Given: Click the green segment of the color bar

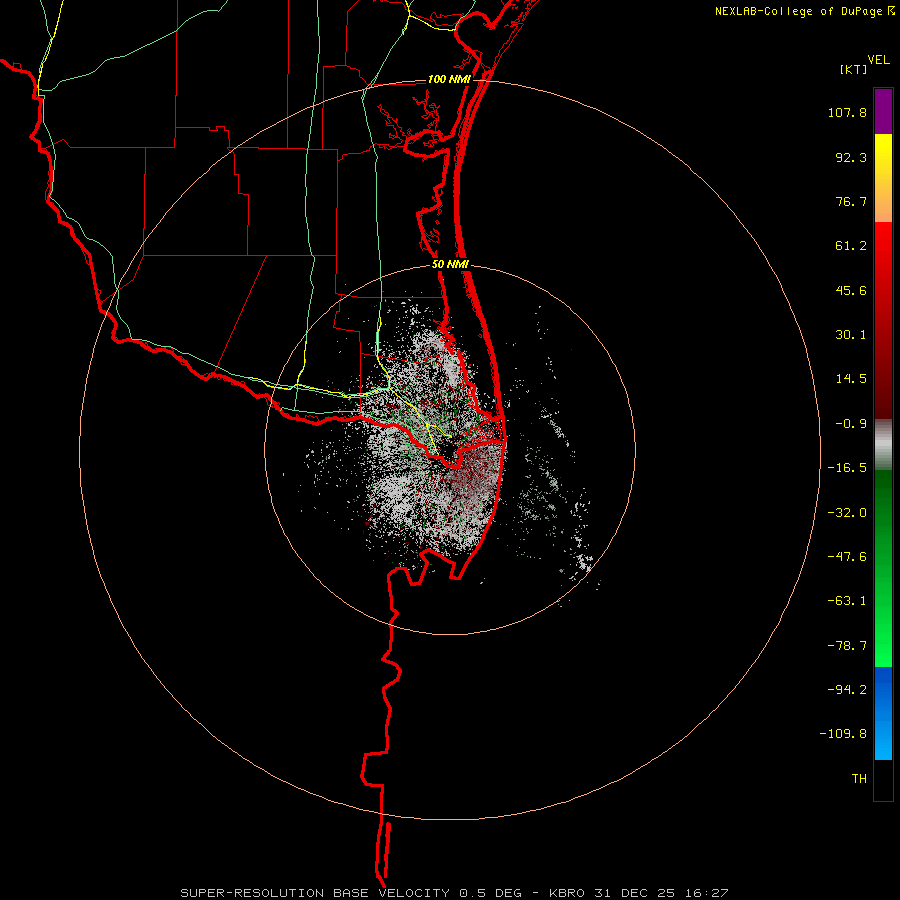Looking at the screenshot, I should tap(883, 568).
